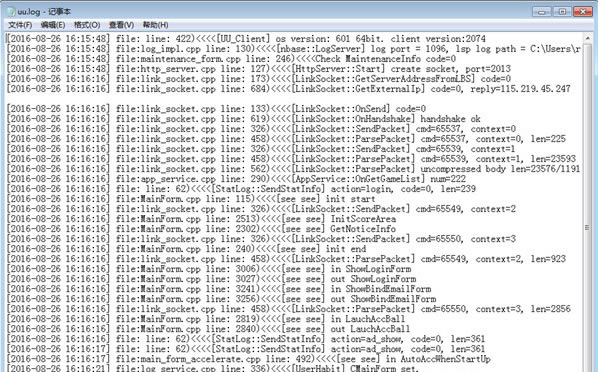Click the vertical scrollbar thumb grip
This screenshot has height=372, width=598.
pyautogui.click(x=587, y=227)
